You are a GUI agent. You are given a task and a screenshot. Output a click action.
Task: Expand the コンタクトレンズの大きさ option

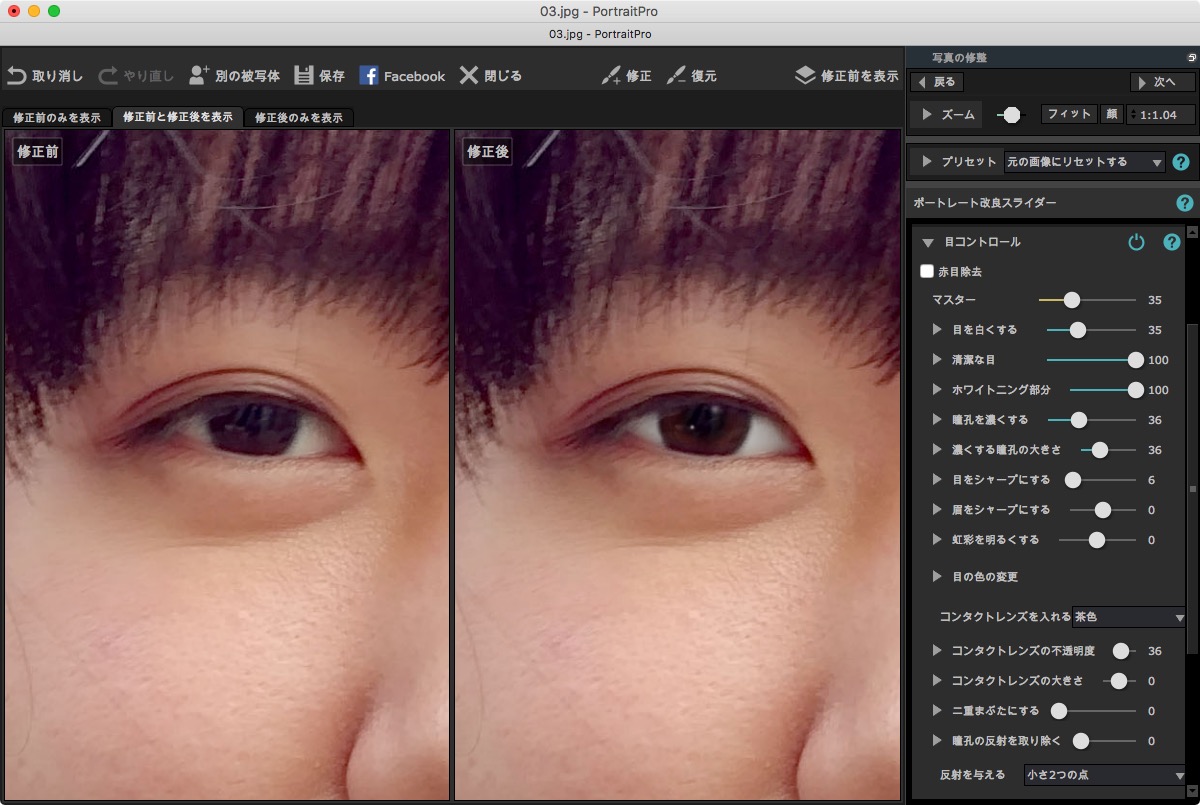click(x=937, y=681)
